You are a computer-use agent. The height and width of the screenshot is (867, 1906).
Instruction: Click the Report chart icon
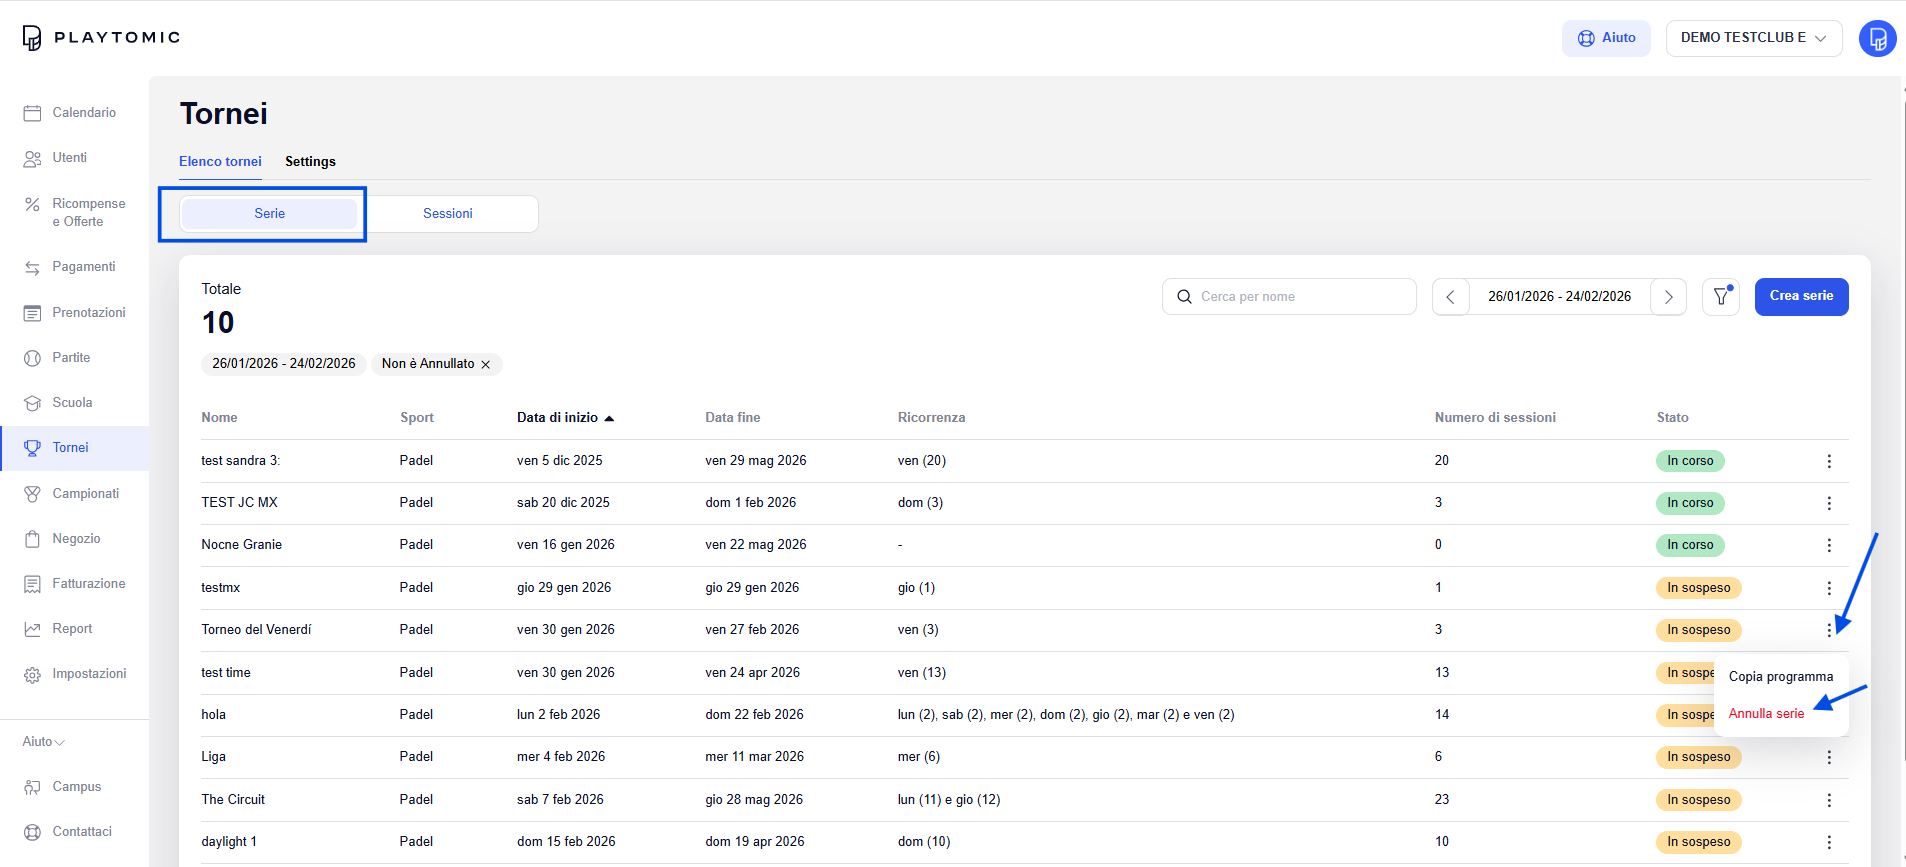pyautogui.click(x=32, y=629)
